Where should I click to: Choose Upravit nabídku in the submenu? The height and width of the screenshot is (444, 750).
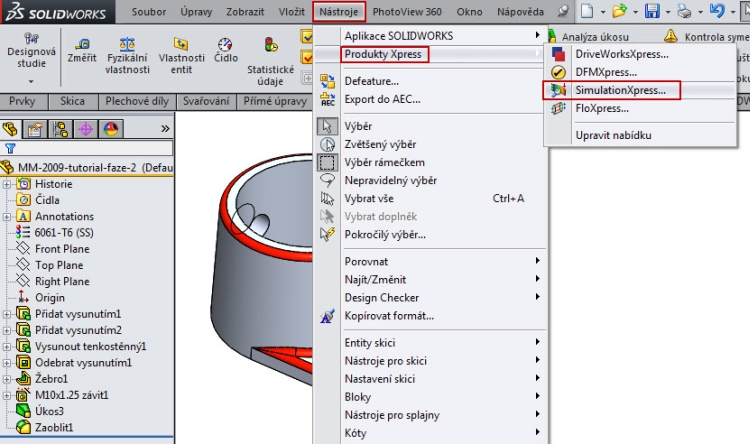(x=613, y=135)
